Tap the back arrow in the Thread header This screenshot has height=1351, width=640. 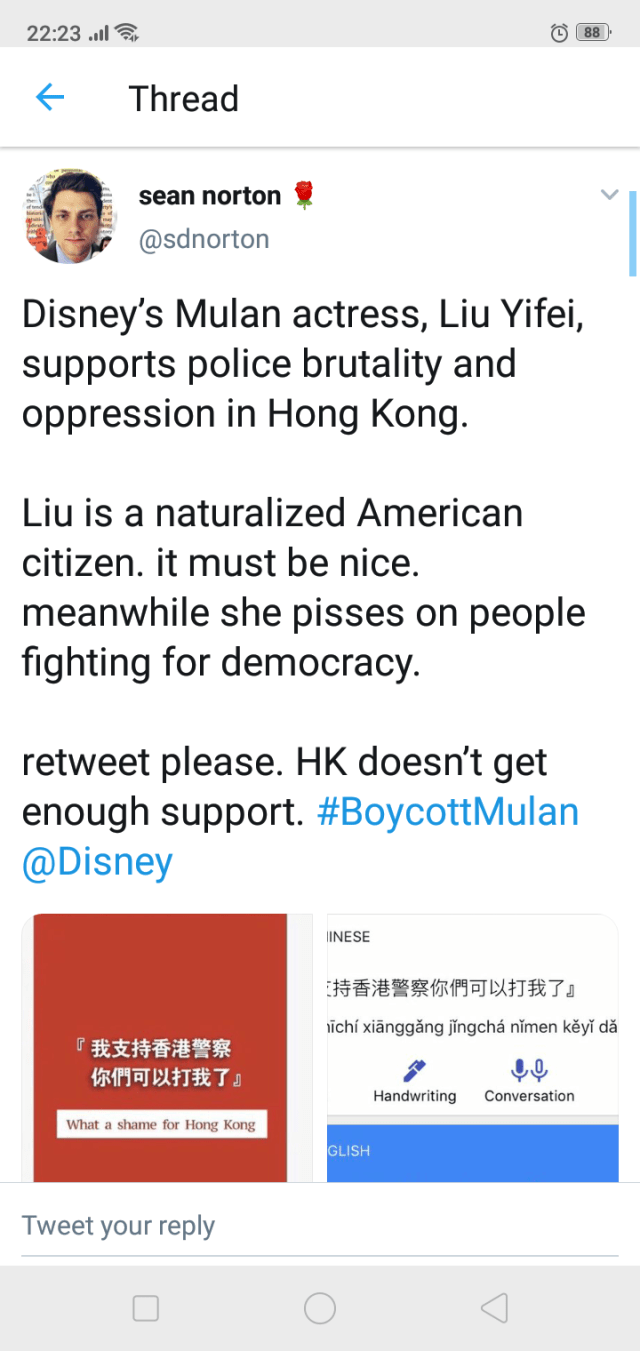49,98
